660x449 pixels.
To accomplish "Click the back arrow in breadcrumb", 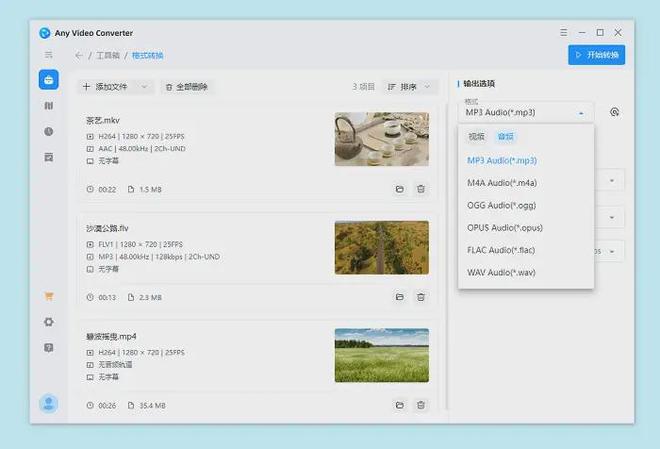I will pyautogui.click(x=79, y=55).
